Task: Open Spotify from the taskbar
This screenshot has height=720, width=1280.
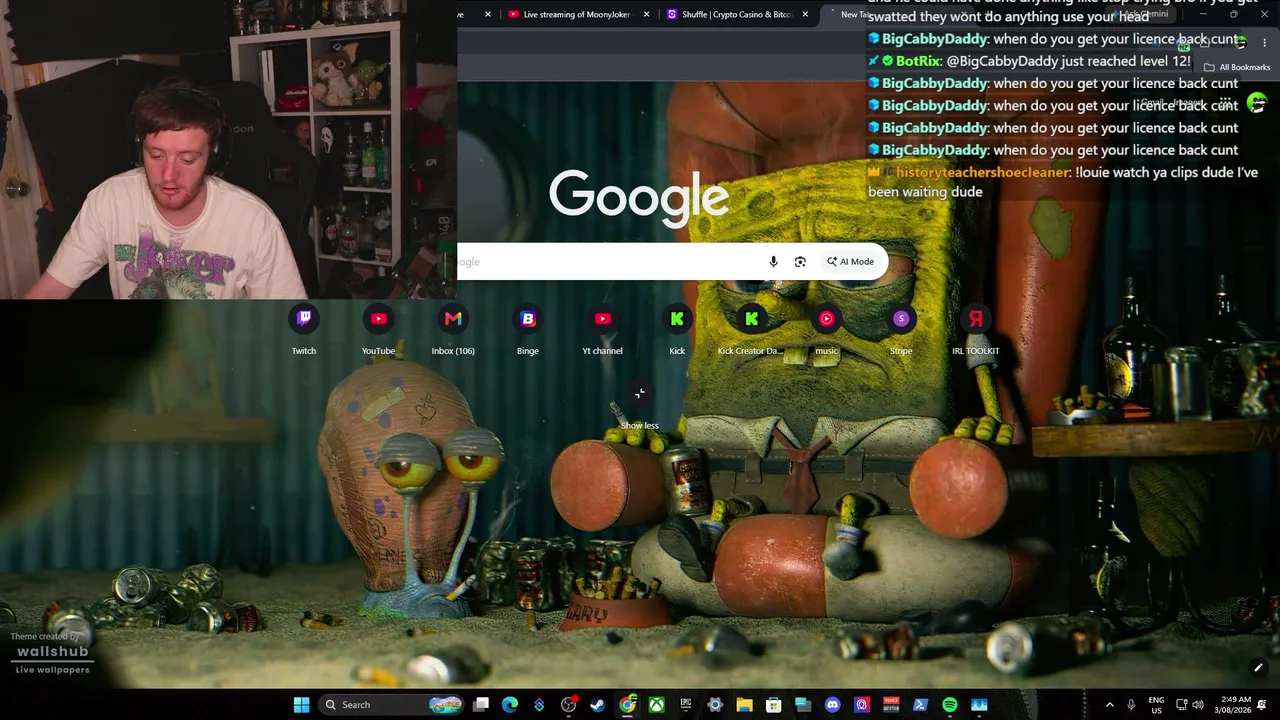Action: tap(950, 705)
